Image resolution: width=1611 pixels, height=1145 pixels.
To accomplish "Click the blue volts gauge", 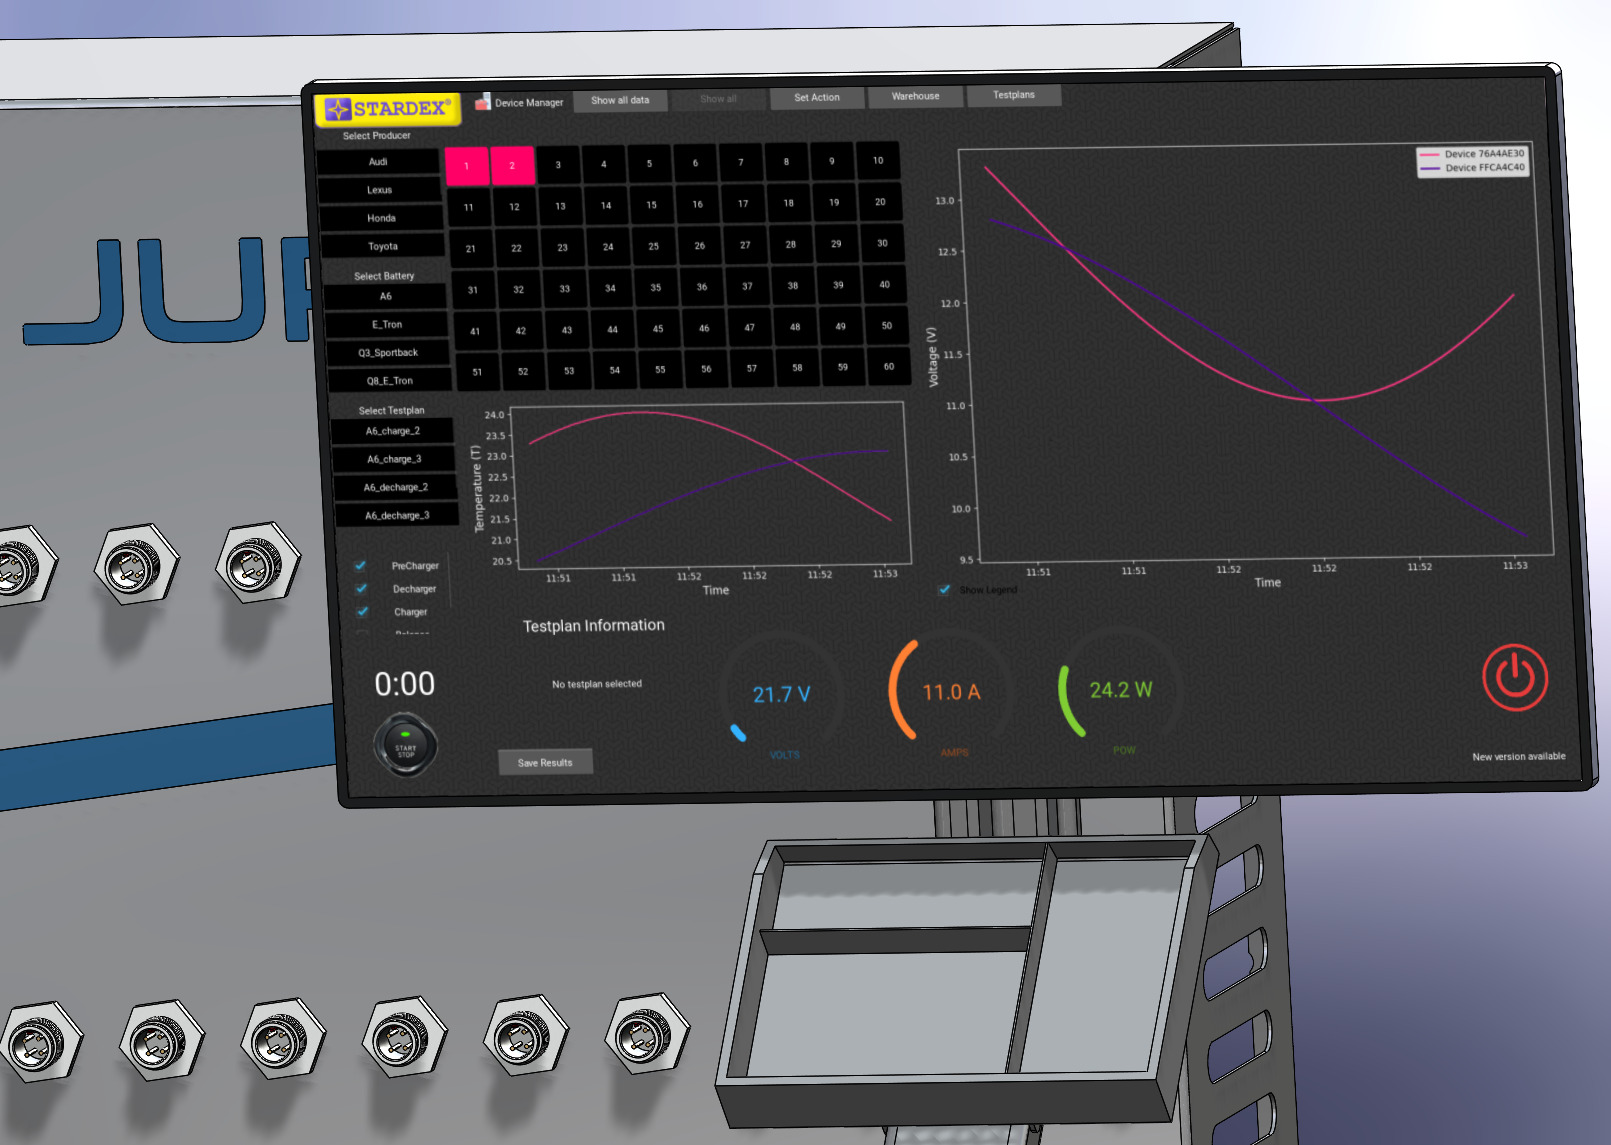I will coord(781,694).
